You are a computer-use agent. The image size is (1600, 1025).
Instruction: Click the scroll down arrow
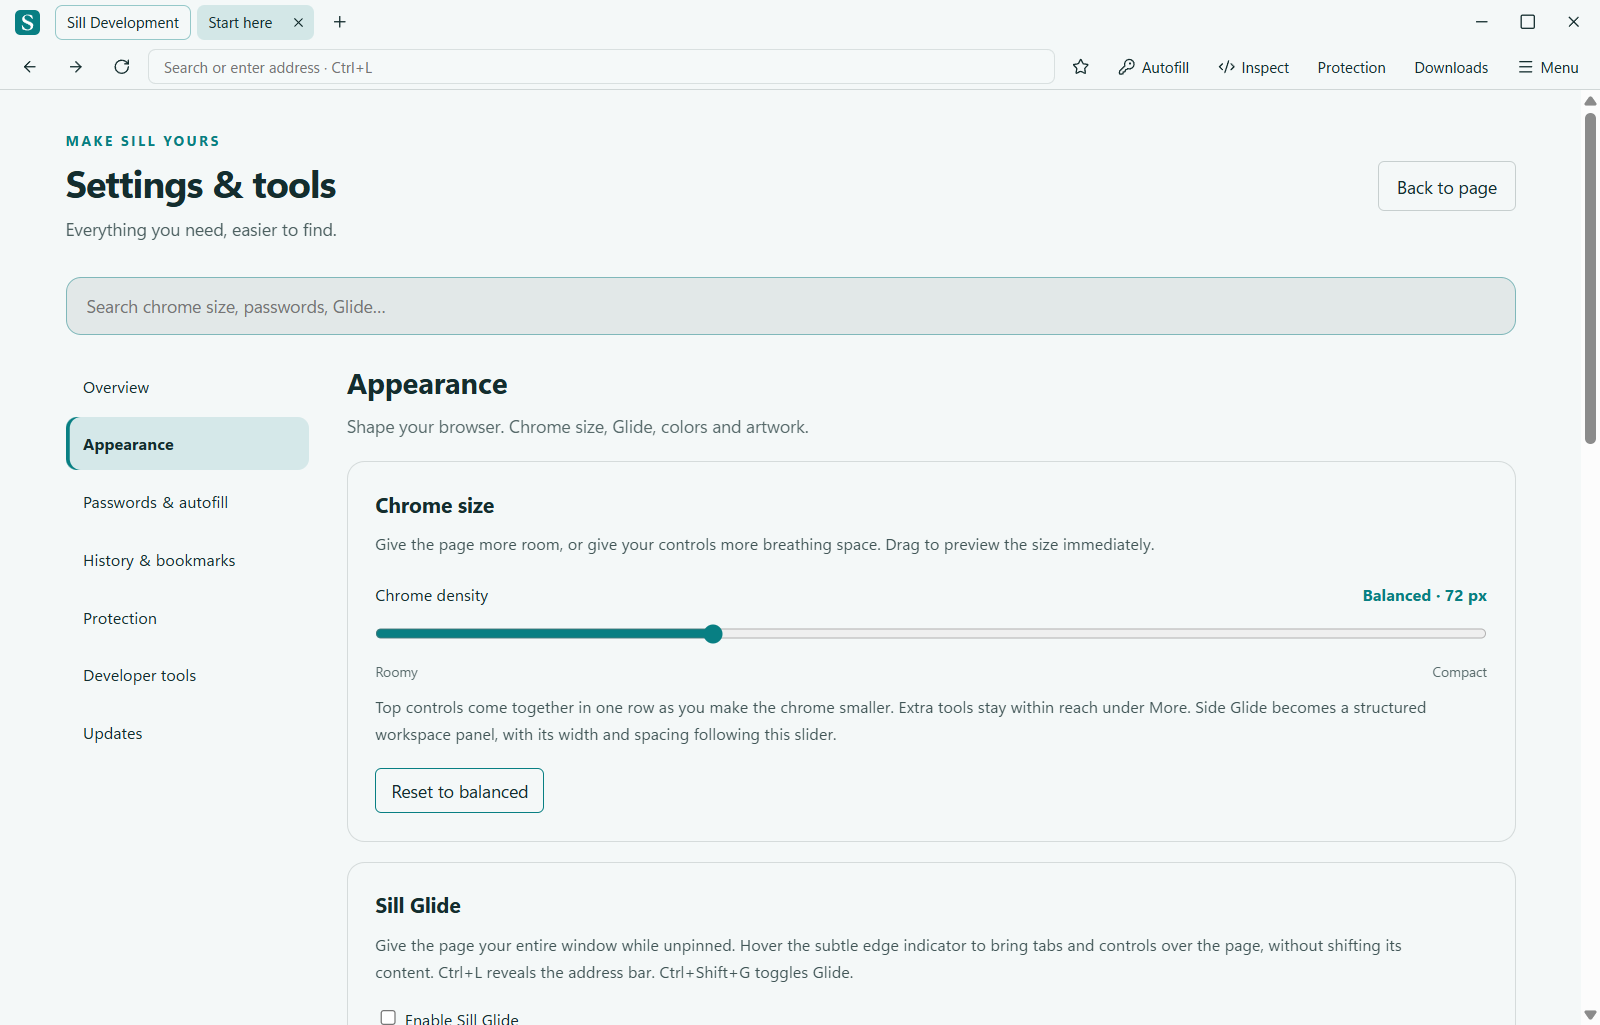pyautogui.click(x=1590, y=1014)
